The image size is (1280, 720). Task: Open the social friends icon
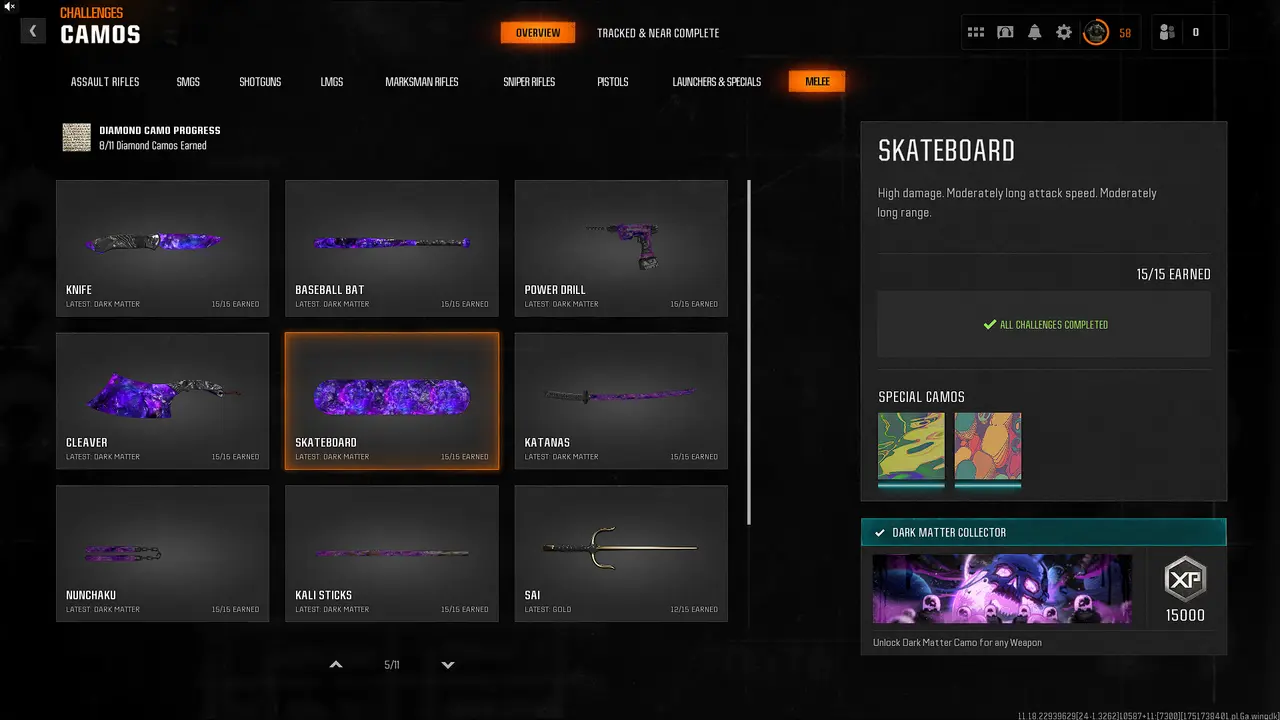coord(1166,33)
